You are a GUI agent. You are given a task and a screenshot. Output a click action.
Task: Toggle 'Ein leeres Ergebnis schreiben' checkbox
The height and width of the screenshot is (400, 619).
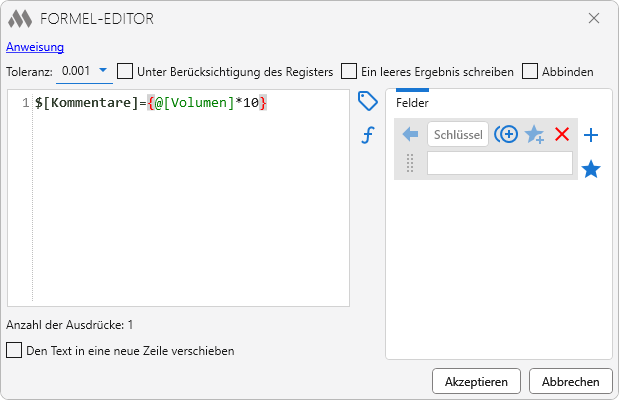pos(349,71)
